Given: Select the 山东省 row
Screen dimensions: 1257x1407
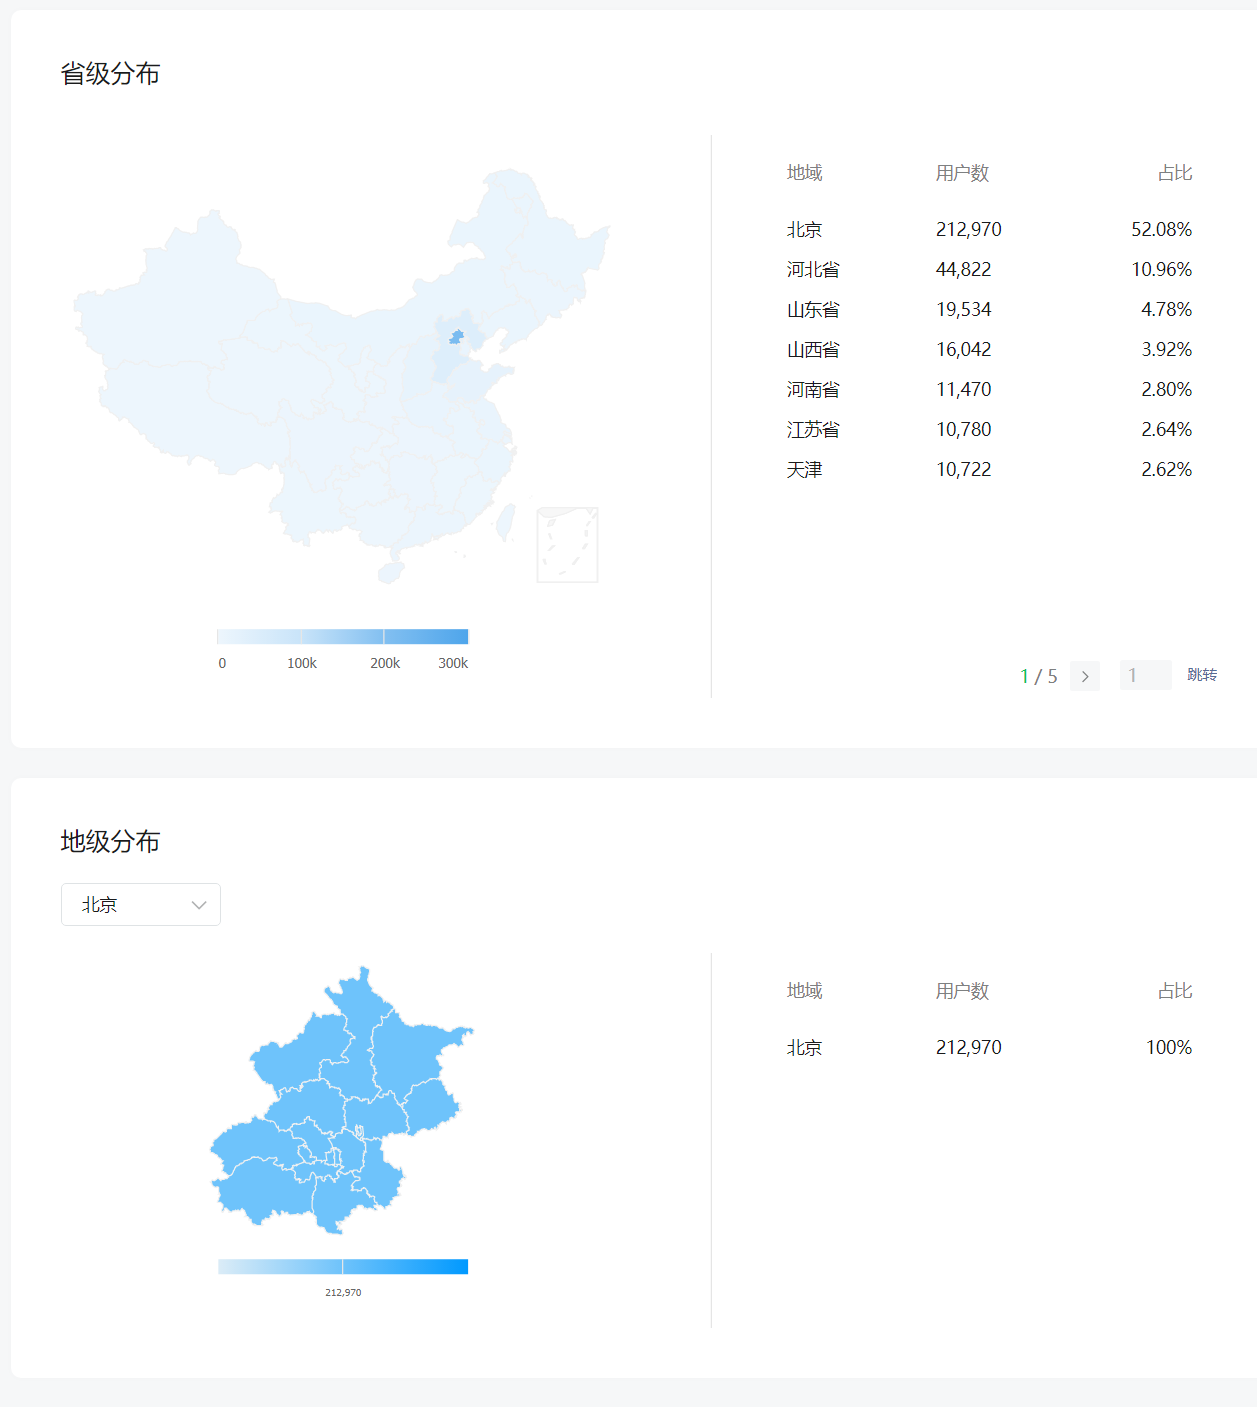Looking at the screenshot, I should coord(989,309).
